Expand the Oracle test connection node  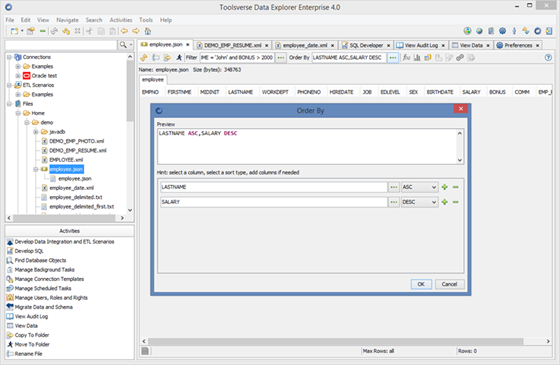(x=18, y=76)
